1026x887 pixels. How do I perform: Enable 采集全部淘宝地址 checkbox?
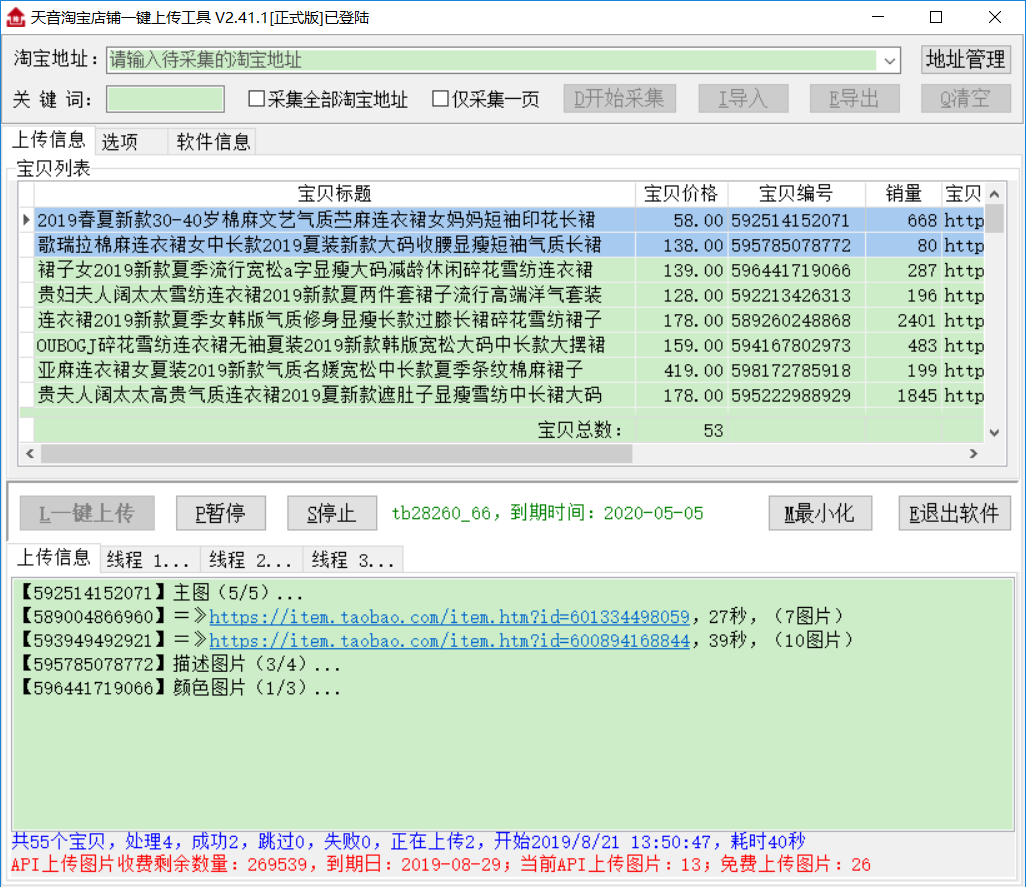pos(257,99)
